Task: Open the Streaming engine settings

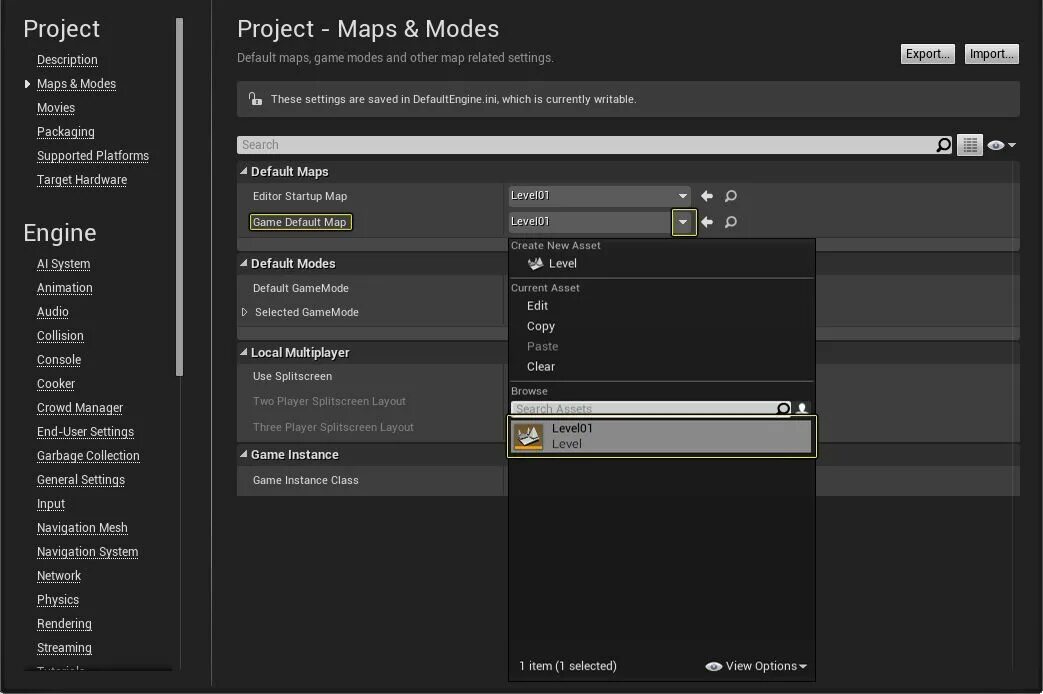Action: coord(65,647)
